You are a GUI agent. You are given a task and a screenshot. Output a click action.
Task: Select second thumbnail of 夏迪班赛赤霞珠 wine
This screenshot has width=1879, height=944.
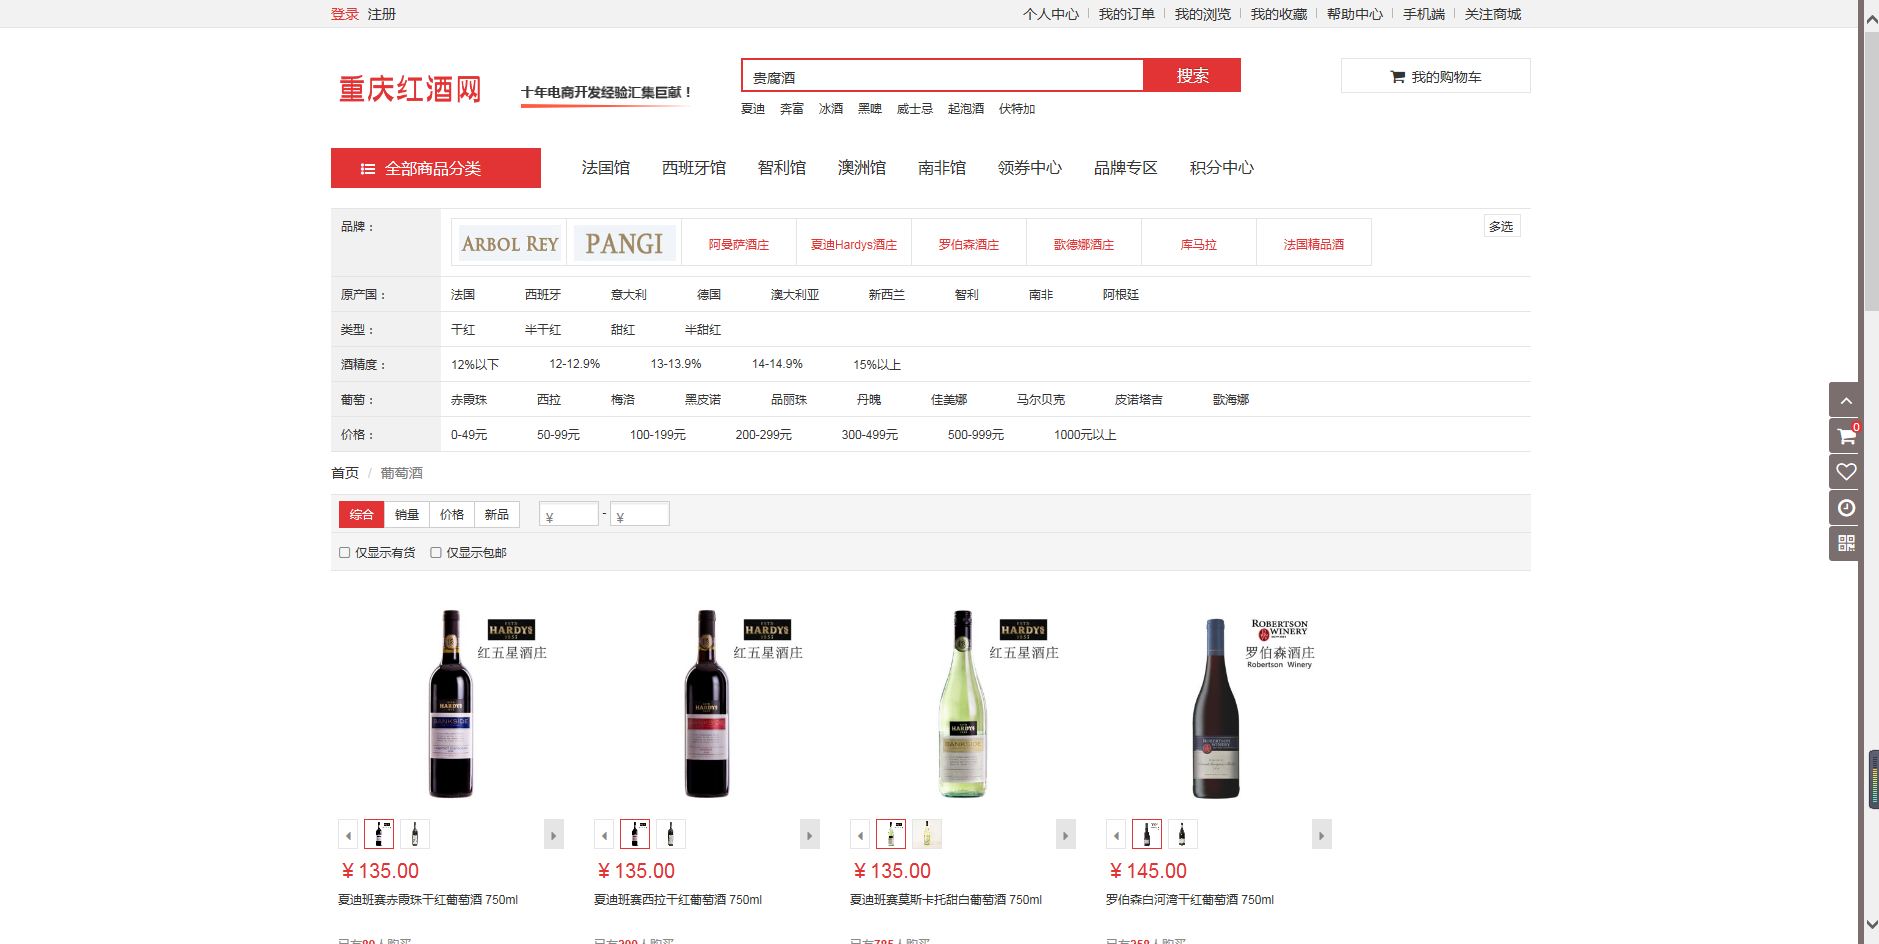tap(415, 834)
